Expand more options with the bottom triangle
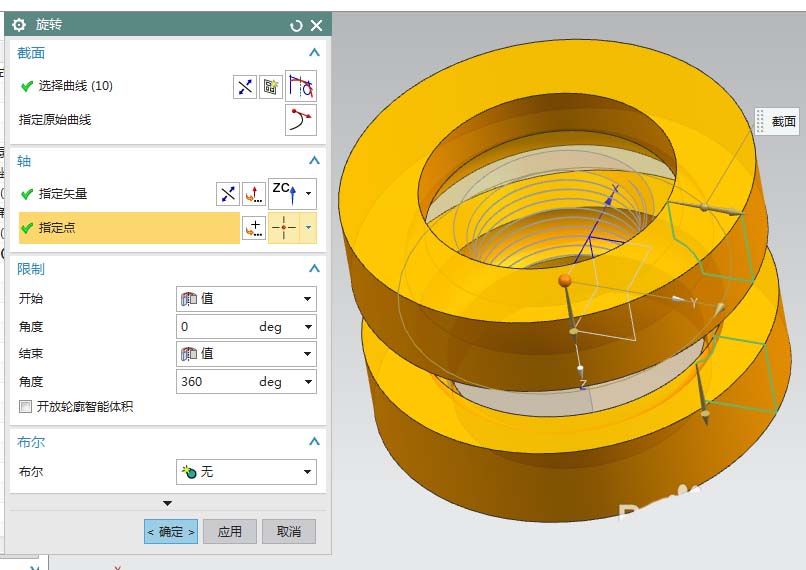The height and width of the screenshot is (570, 806). 168,503
